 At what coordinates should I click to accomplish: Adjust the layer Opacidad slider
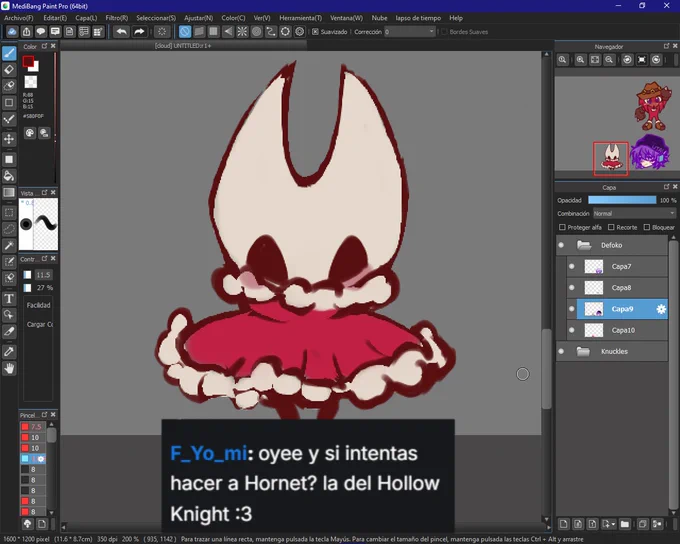tap(622, 200)
